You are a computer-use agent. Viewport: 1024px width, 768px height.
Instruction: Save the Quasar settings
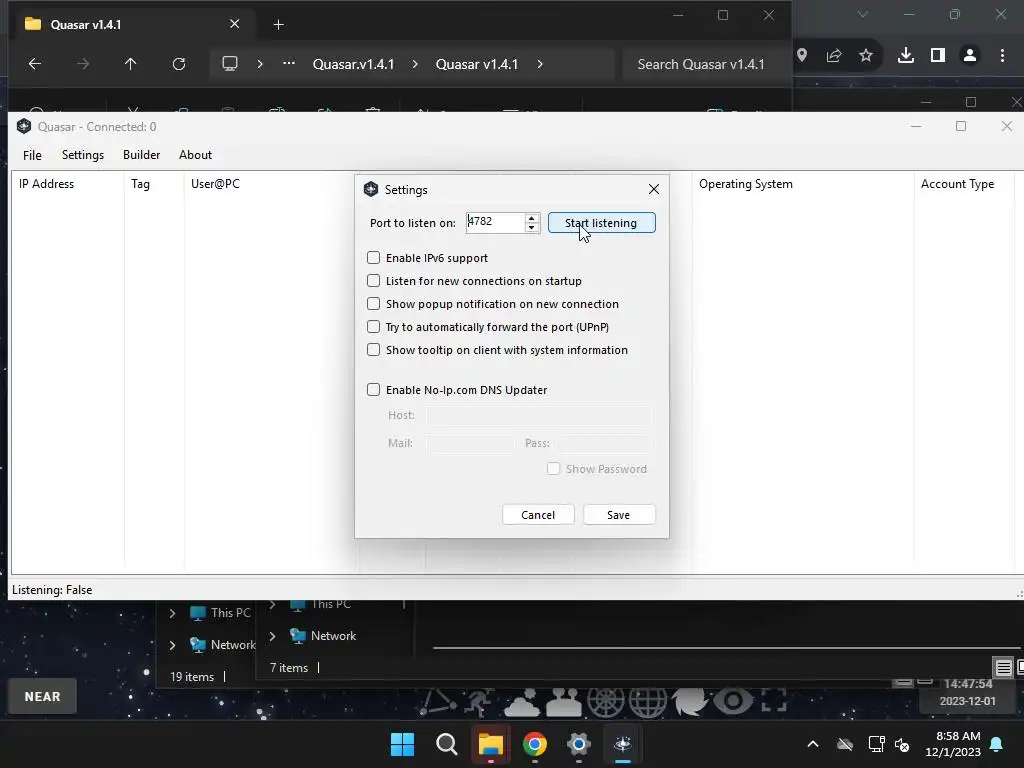618,515
